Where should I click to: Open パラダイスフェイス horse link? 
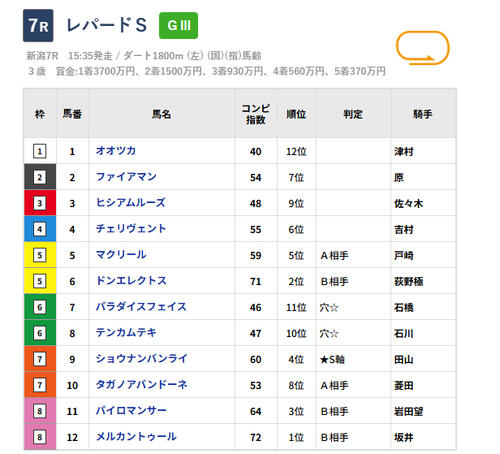[x=141, y=307]
